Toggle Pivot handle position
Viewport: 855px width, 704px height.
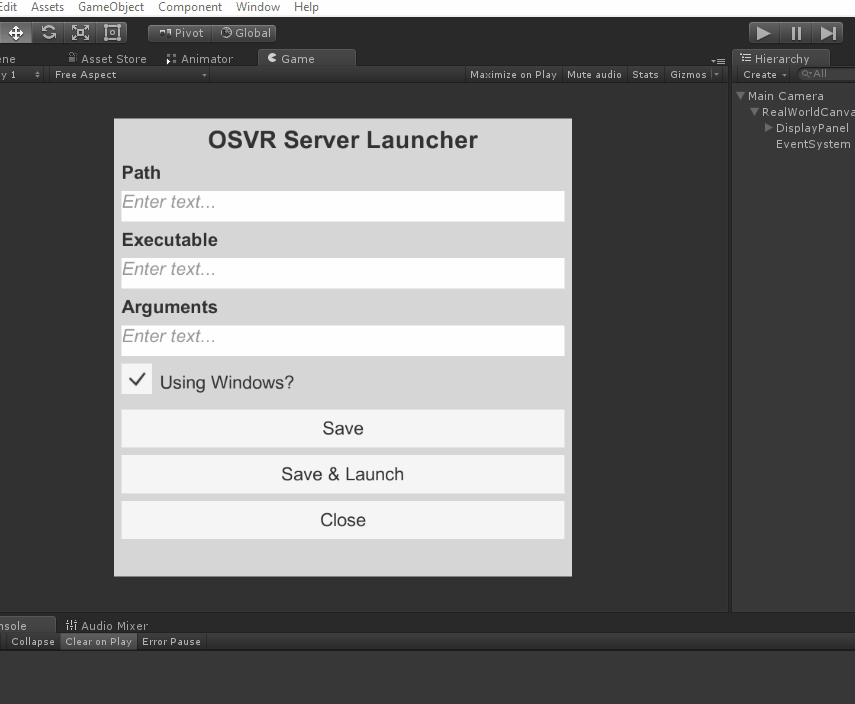(x=180, y=33)
